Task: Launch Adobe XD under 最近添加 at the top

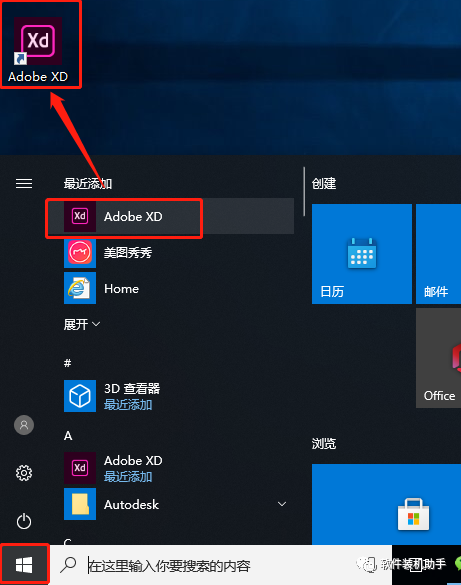Action: [171, 216]
